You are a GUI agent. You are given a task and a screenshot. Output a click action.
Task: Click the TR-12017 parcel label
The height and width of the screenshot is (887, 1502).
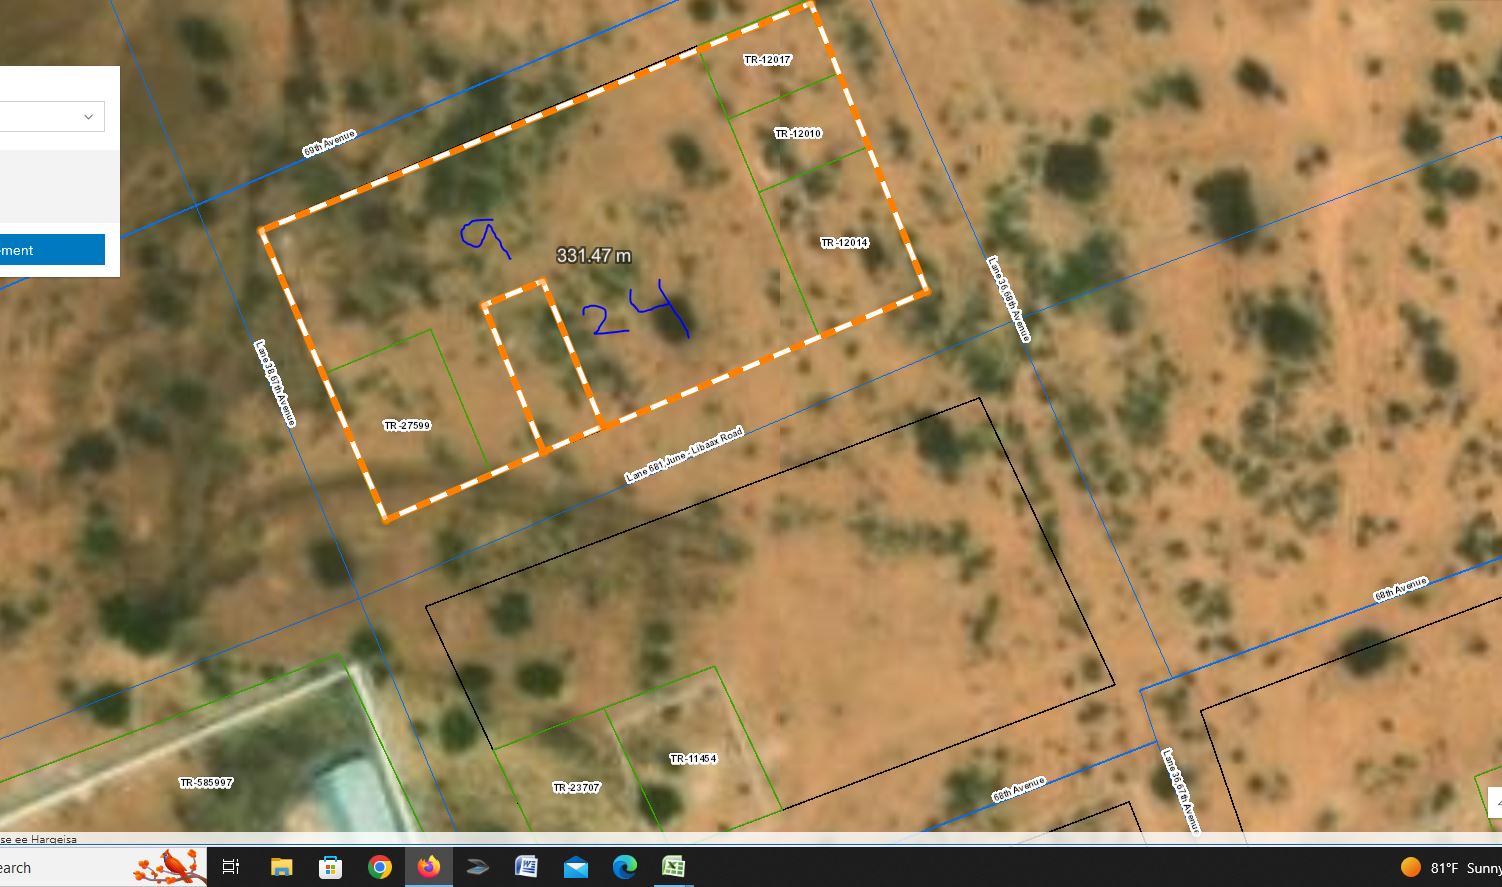coord(767,60)
